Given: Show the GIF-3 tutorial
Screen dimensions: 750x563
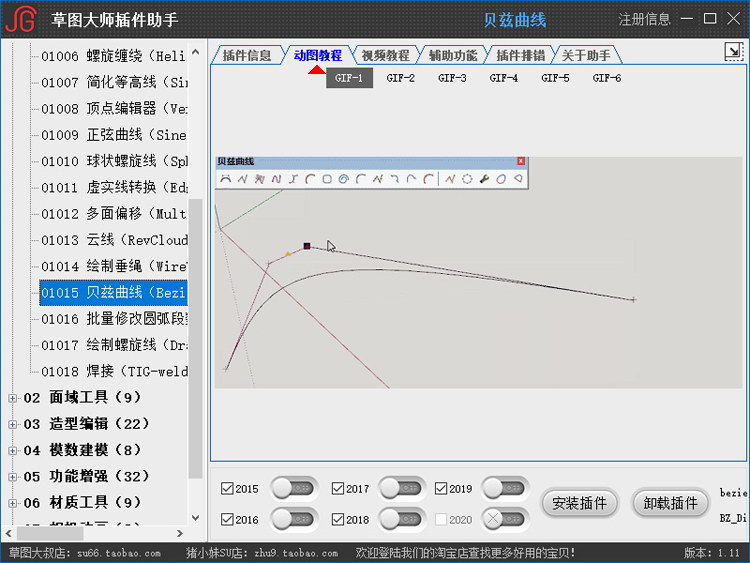Looking at the screenshot, I should [x=452, y=78].
